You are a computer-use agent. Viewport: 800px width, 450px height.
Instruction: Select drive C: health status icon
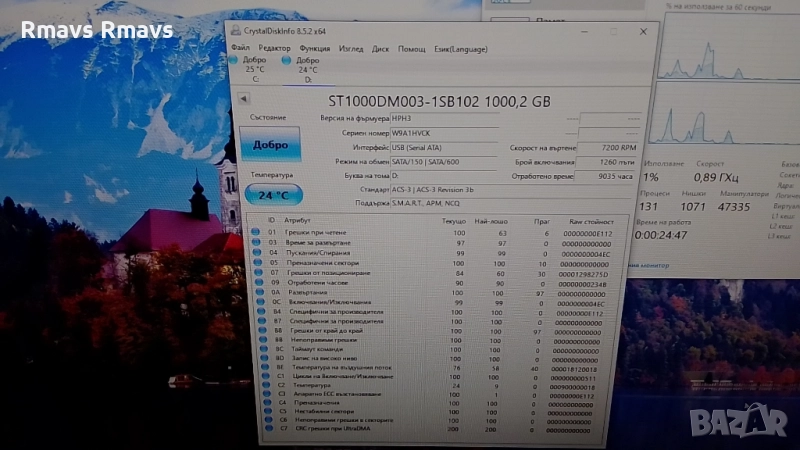(x=235, y=61)
